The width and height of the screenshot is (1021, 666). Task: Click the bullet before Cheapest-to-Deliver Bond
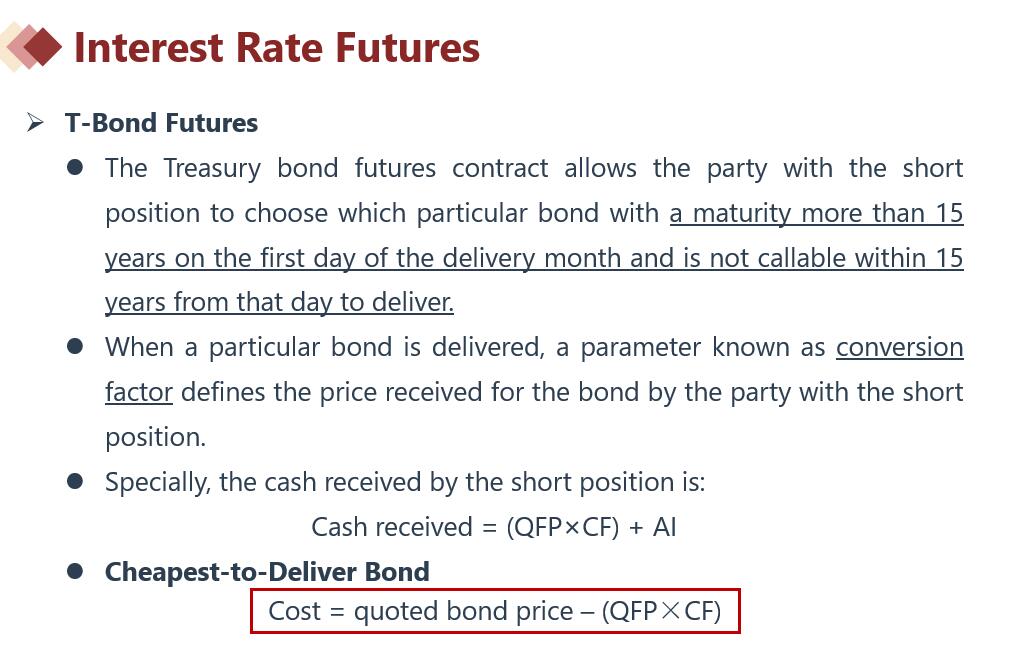[75, 572]
